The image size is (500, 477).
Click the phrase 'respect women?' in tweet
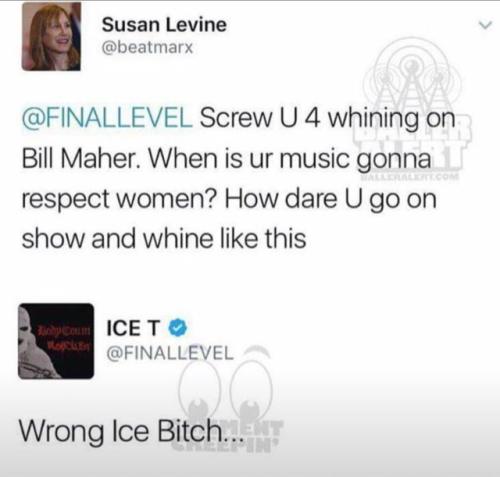(x=121, y=200)
